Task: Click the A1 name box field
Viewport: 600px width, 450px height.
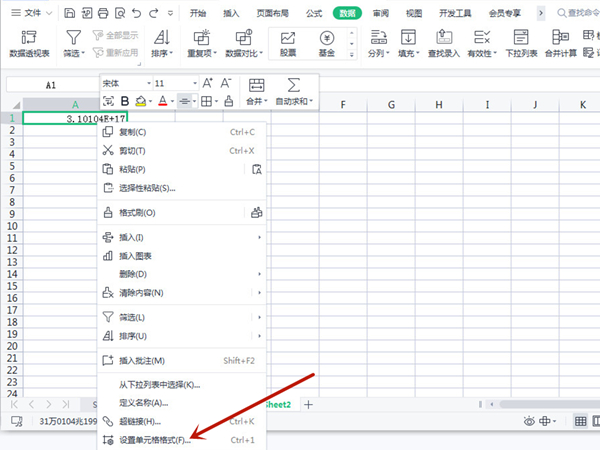Action: (52, 85)
